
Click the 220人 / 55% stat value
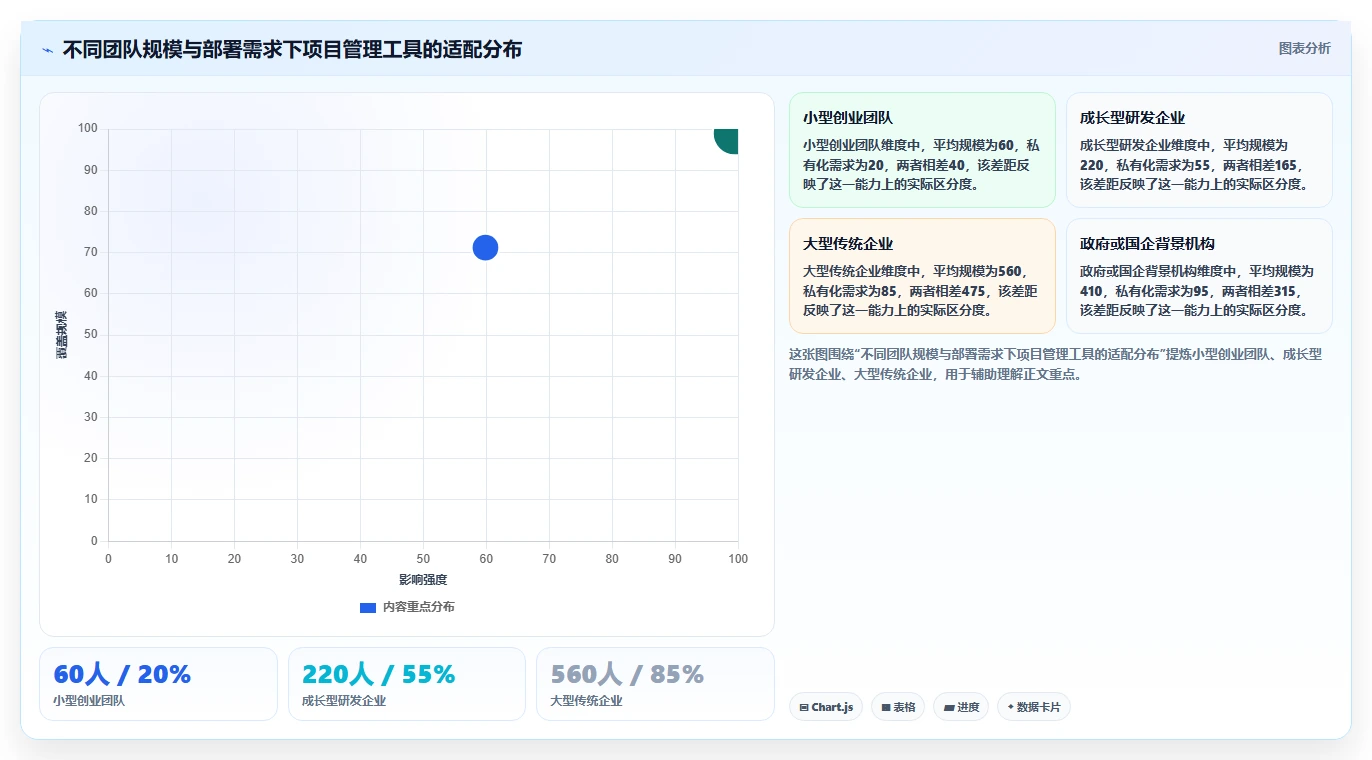point(378,674)
